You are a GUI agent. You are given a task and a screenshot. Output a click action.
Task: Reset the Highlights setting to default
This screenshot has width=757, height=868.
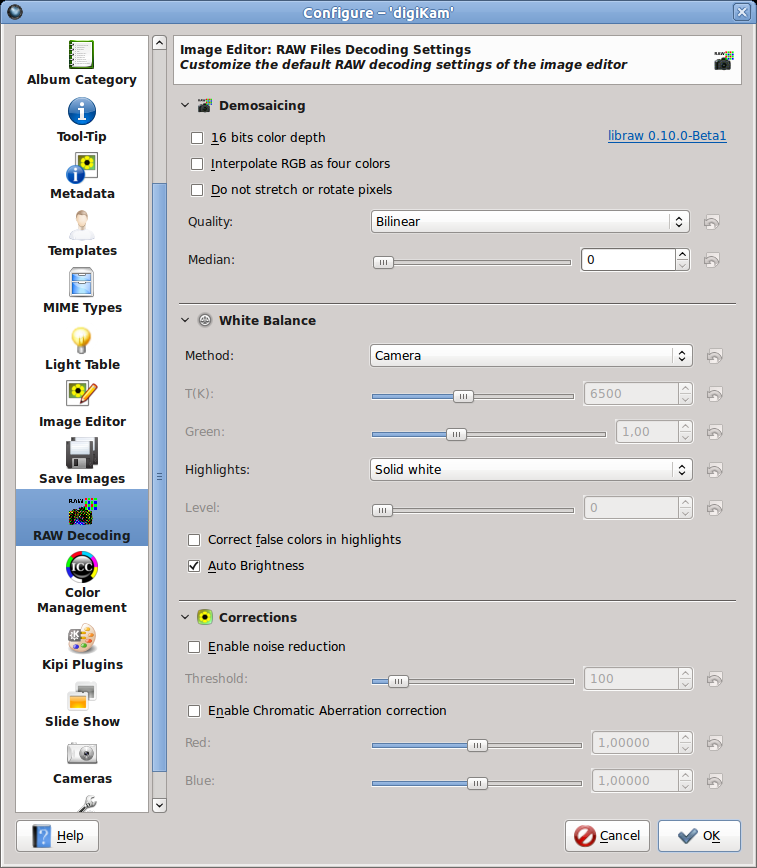pyautogui.click(x=715, y=470)
